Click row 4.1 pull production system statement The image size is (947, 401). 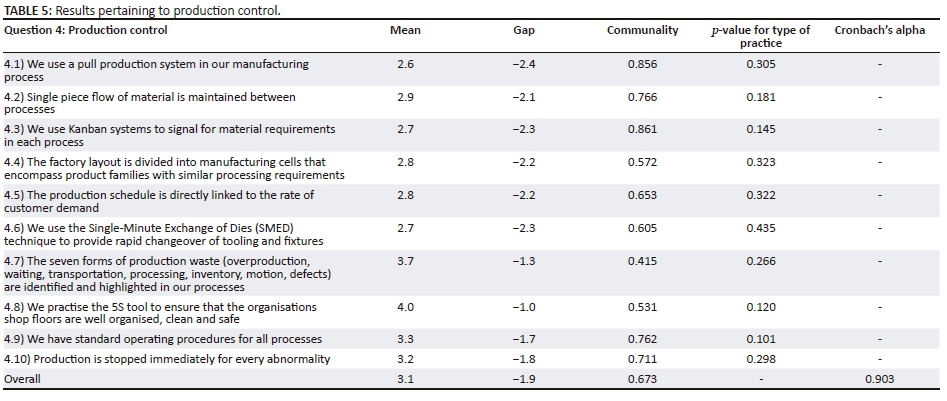point(155,69)
